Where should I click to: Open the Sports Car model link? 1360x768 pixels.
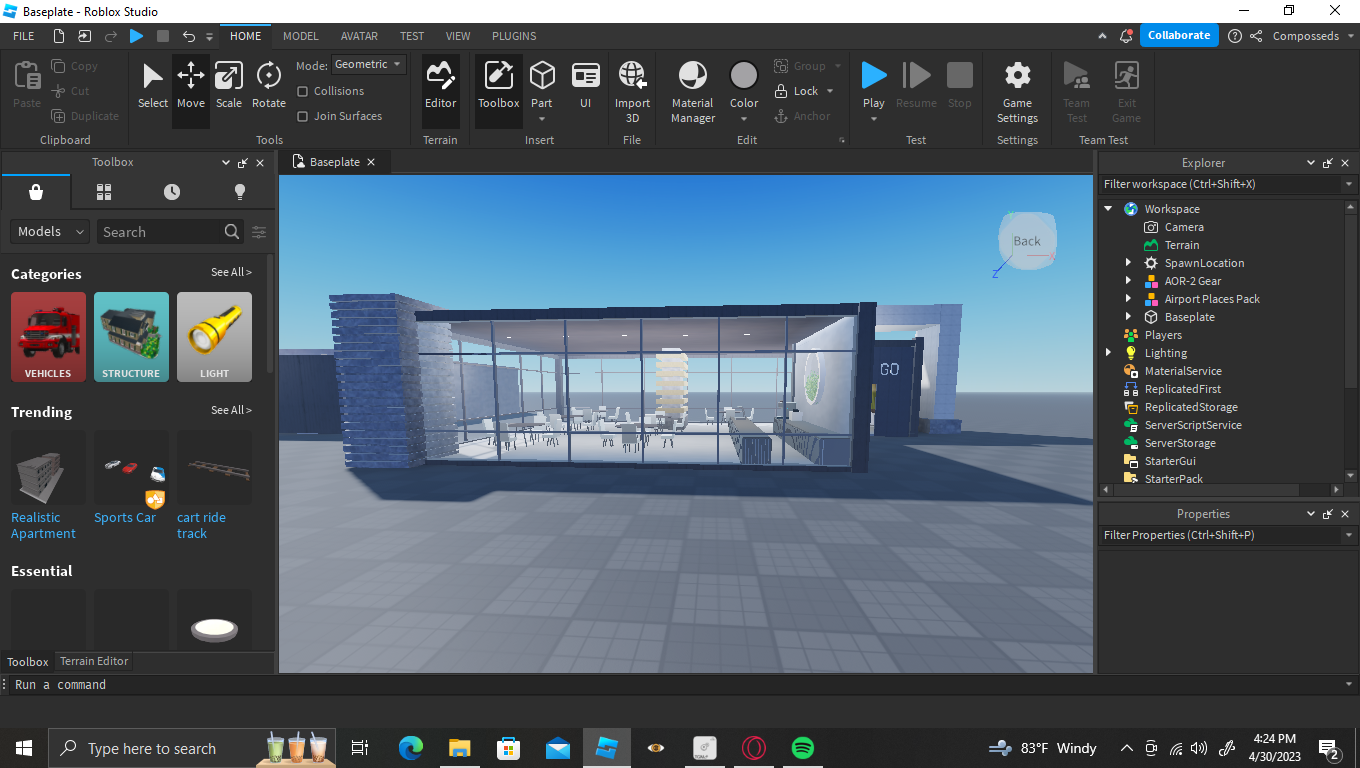[x=125, y=518]
